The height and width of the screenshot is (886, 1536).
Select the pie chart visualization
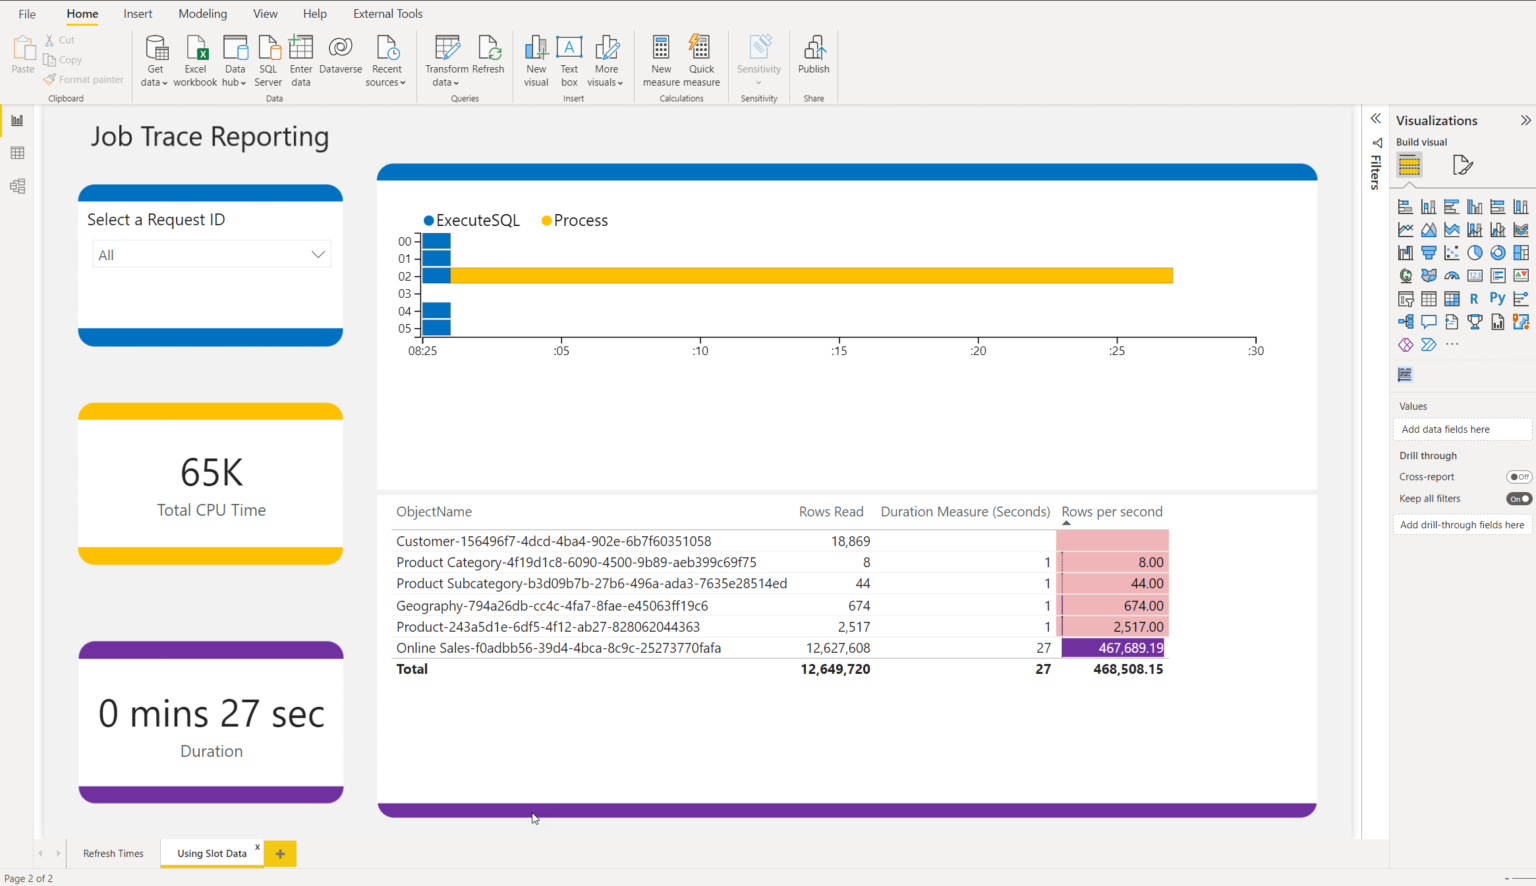tap(1475, 253)
